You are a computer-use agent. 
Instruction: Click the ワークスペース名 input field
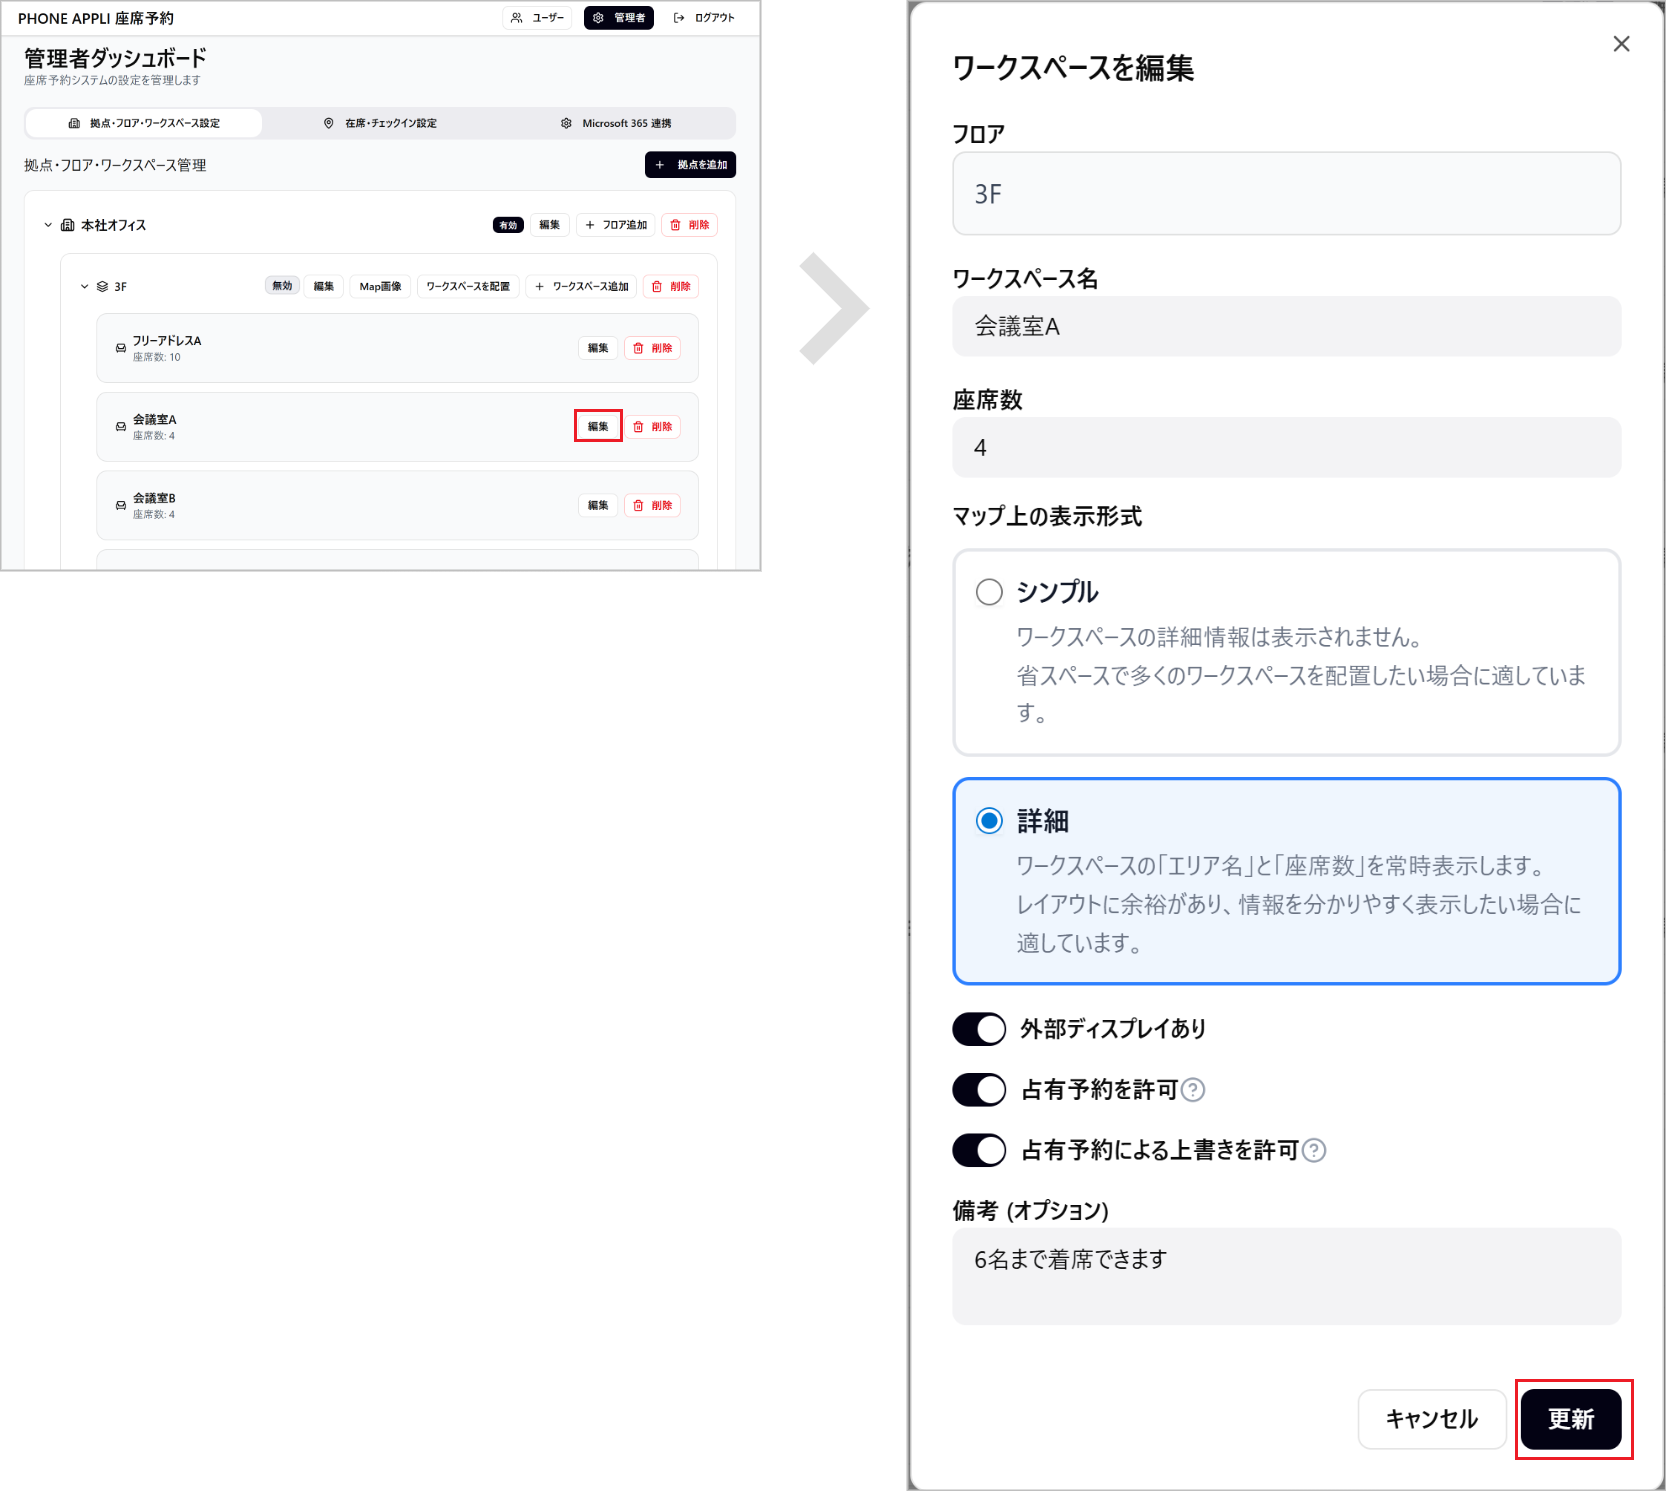pyautogui.click(x=1287, y=326)
